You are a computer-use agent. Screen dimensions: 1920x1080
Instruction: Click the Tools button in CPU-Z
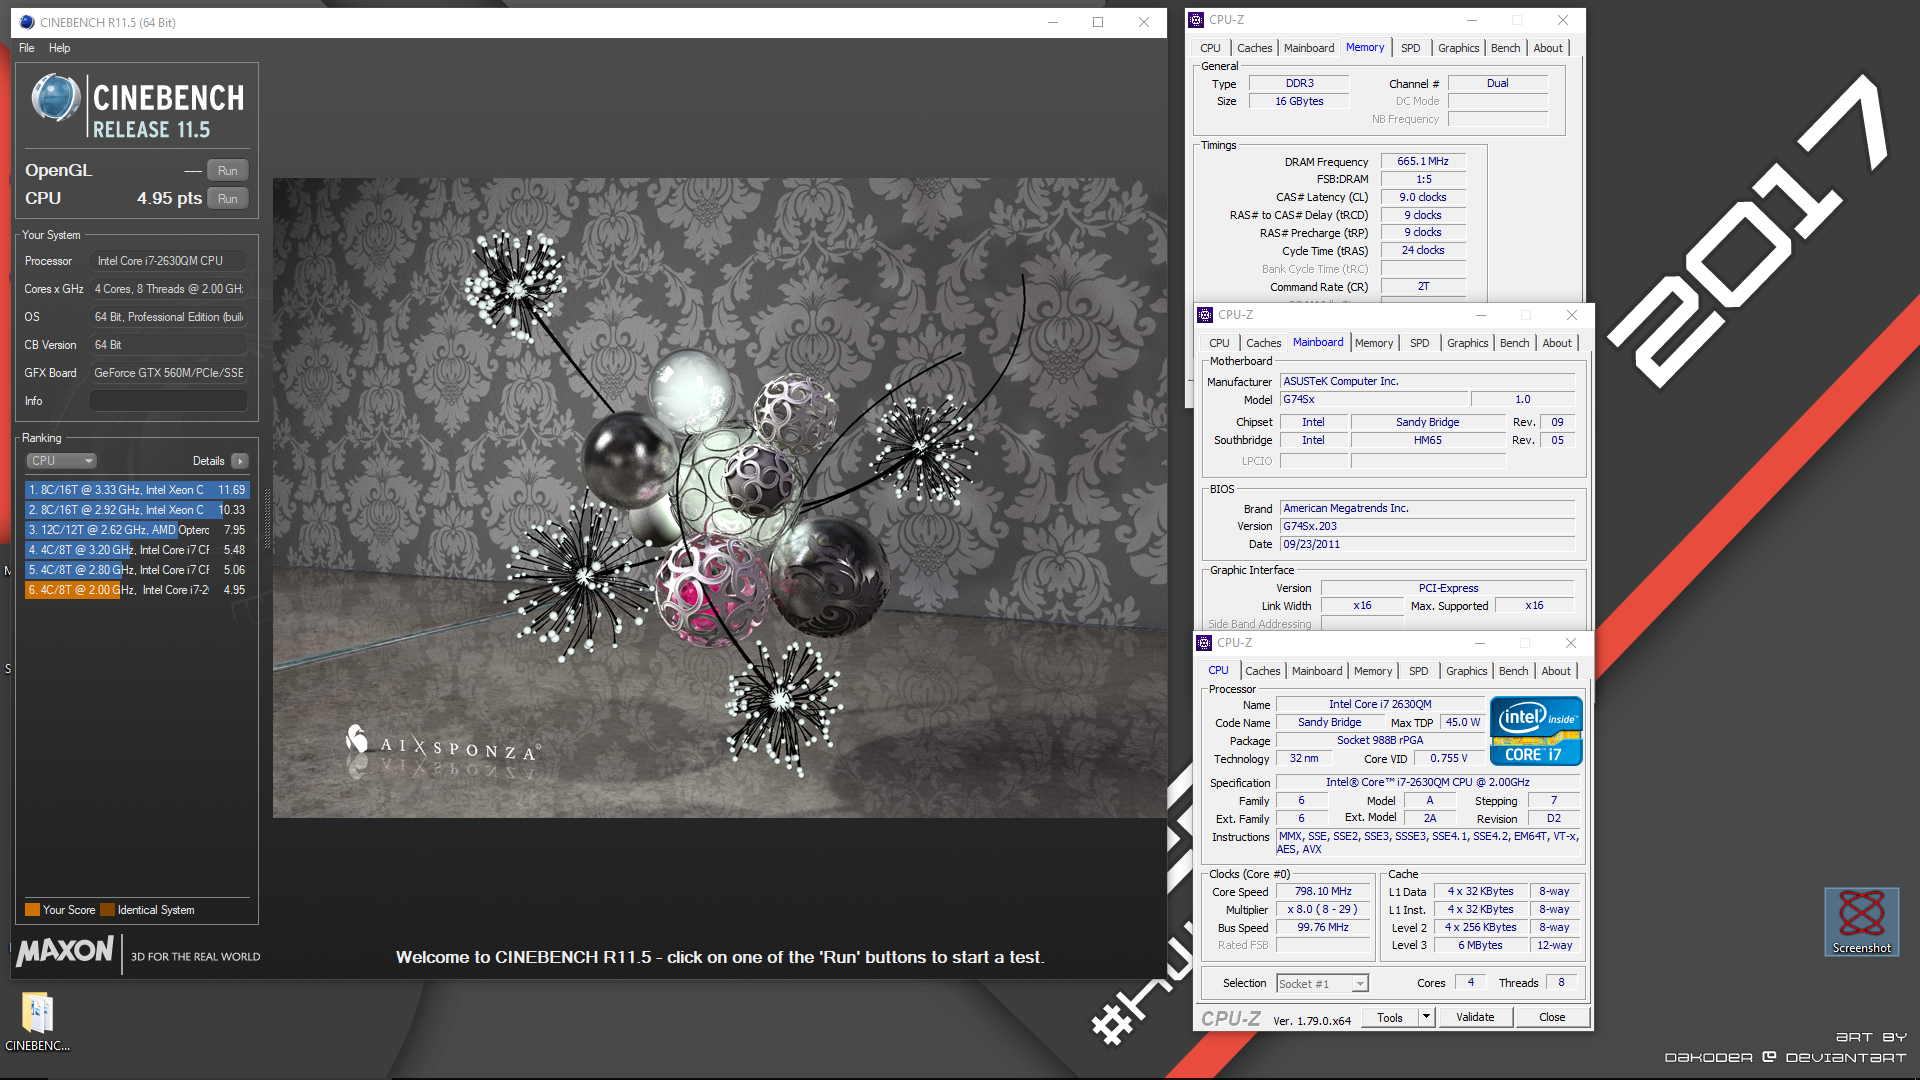coord(1390,1017)
